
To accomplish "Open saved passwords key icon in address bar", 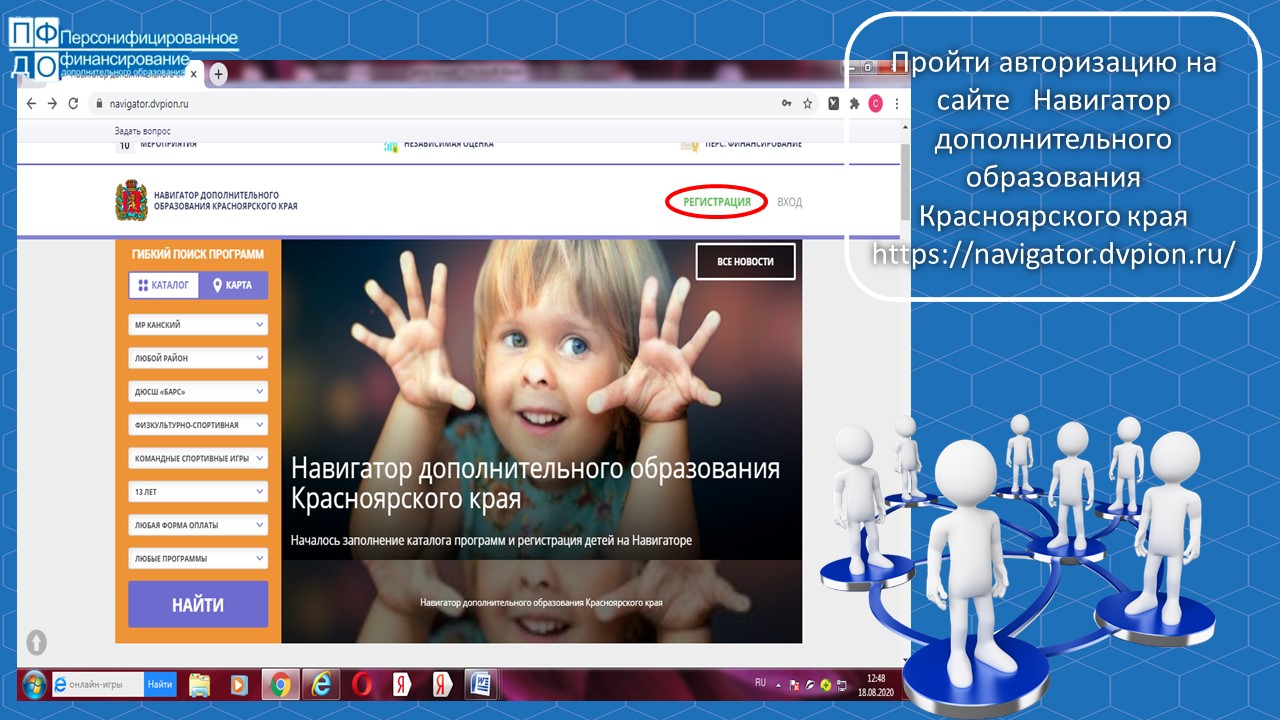I will click(787, 103).
